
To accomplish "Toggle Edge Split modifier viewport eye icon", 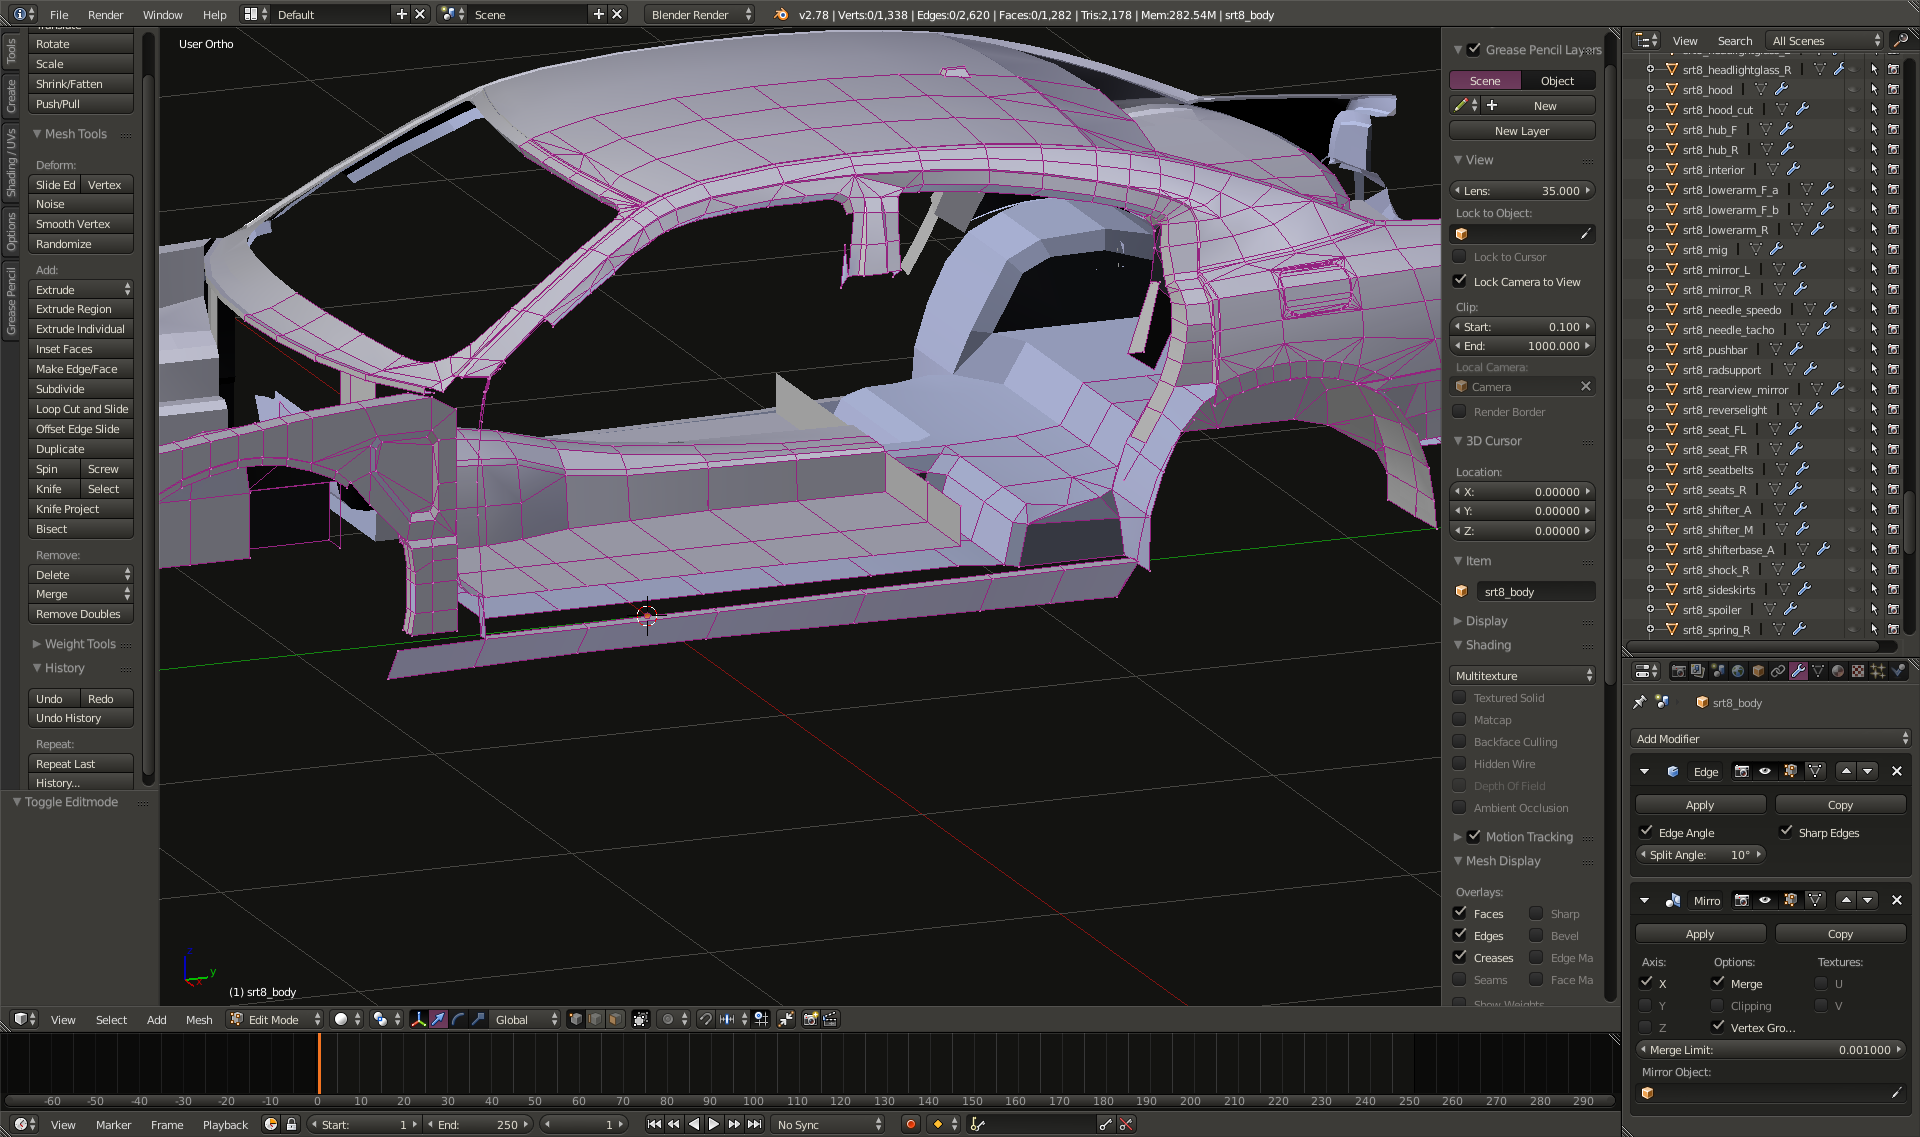I will click(x=1765, y=771).
